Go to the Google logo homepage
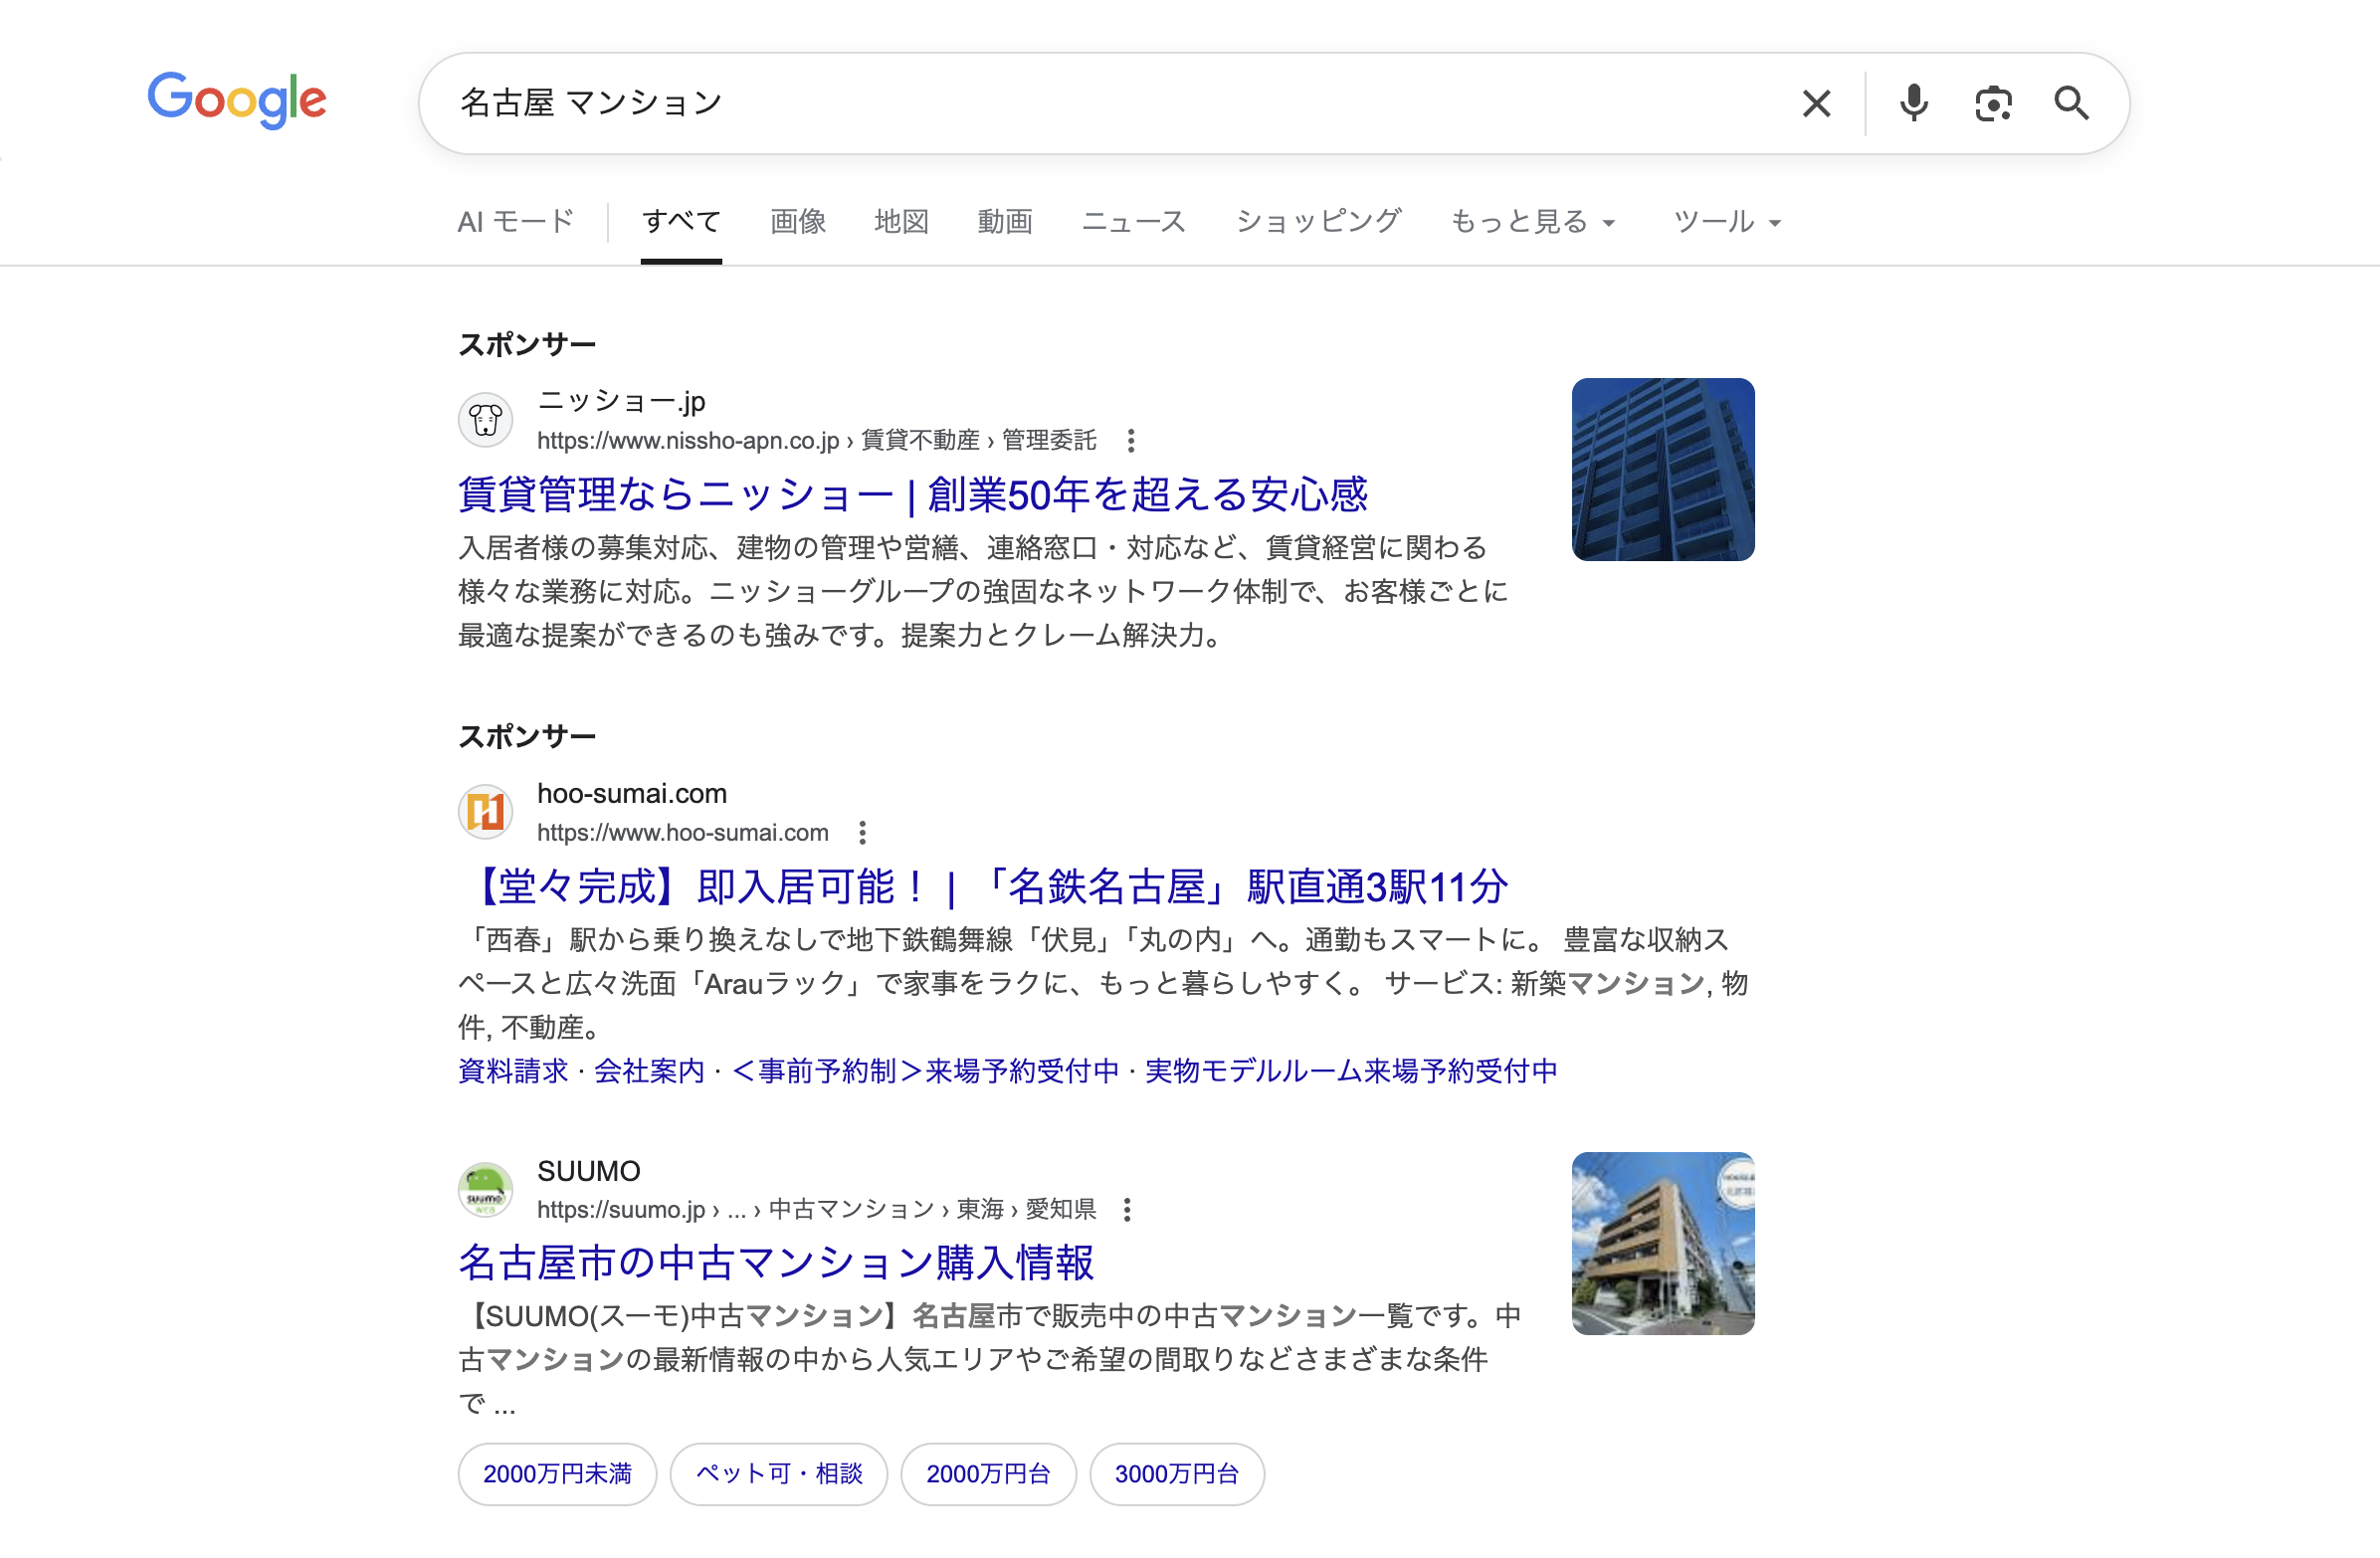2380x1558 pixels. (237, 100)
